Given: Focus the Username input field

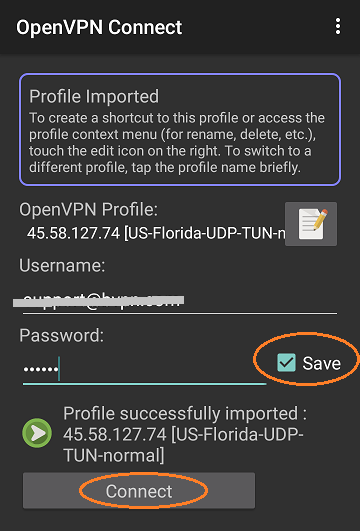Looking at the screenshot, I should click(180, 301).
